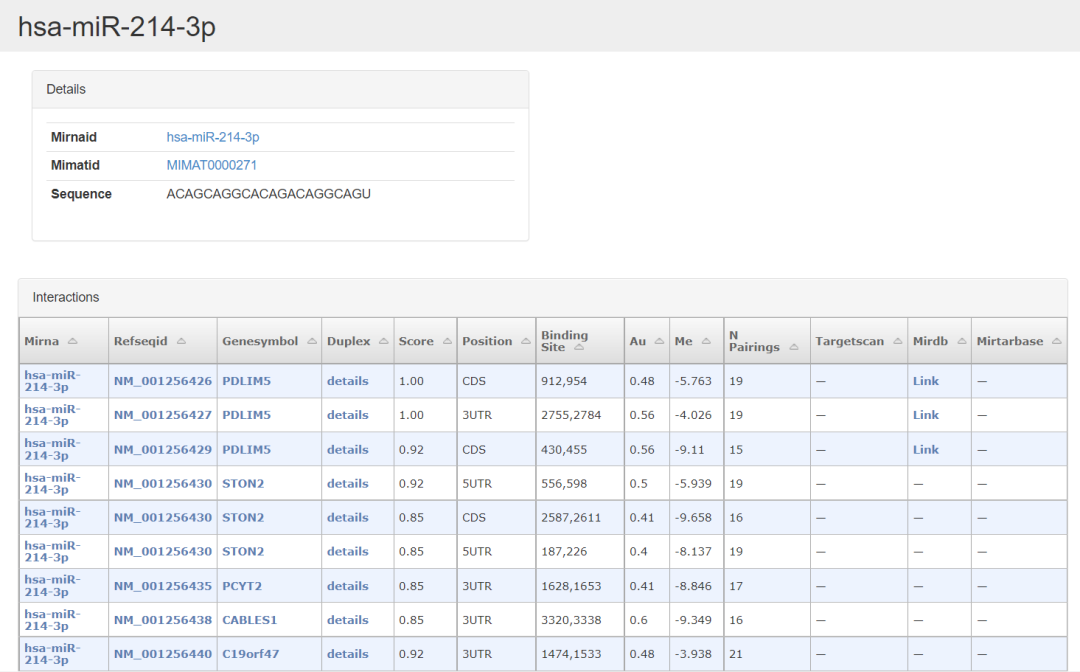Sort by Me column arrow
Viewport: 1080px width, 672px height.
tap(706, 342)
